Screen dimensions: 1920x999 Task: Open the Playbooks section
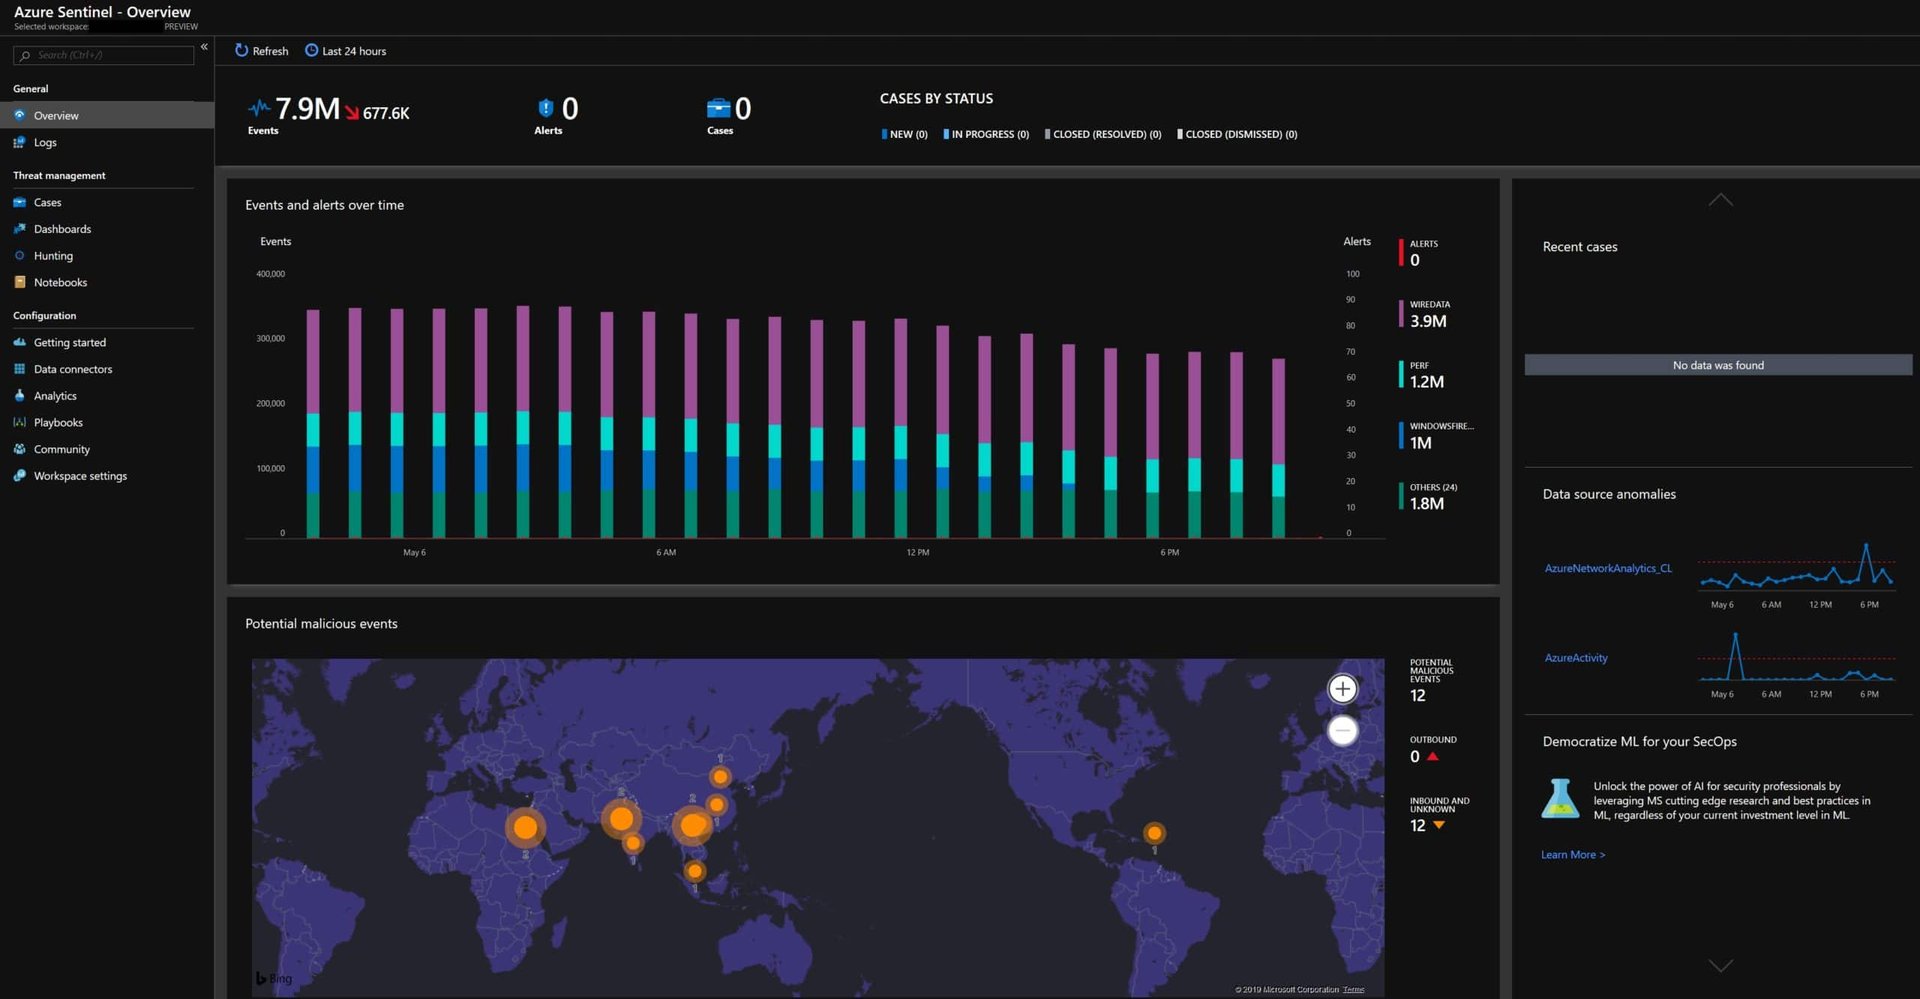click(57, 422)
